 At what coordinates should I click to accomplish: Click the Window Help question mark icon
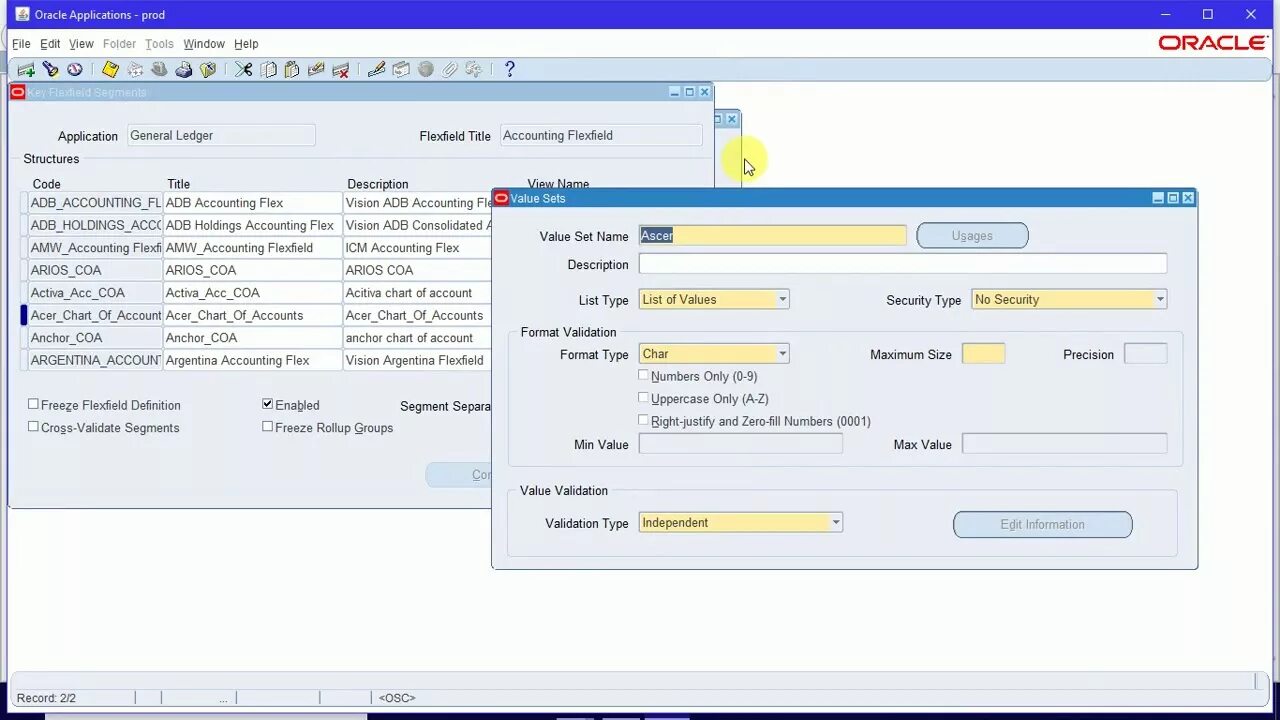[x=509, y=69]
